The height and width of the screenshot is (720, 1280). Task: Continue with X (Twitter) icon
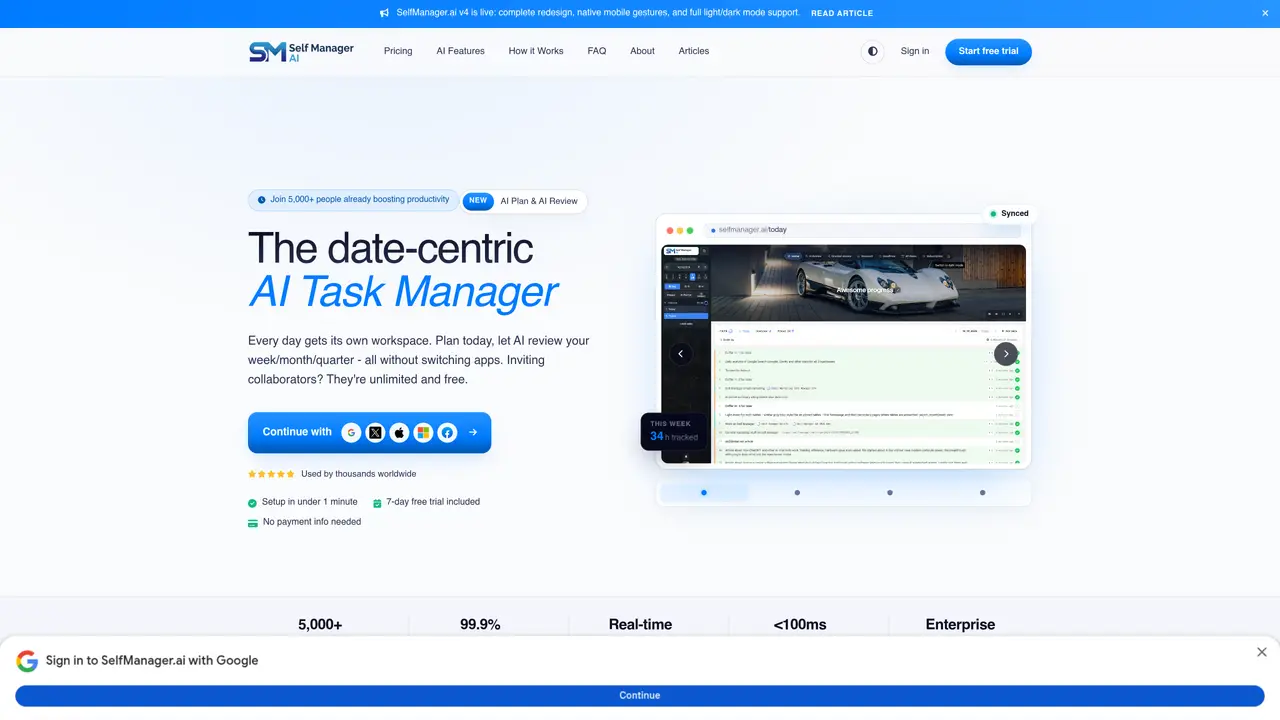[x=375, y=432]
